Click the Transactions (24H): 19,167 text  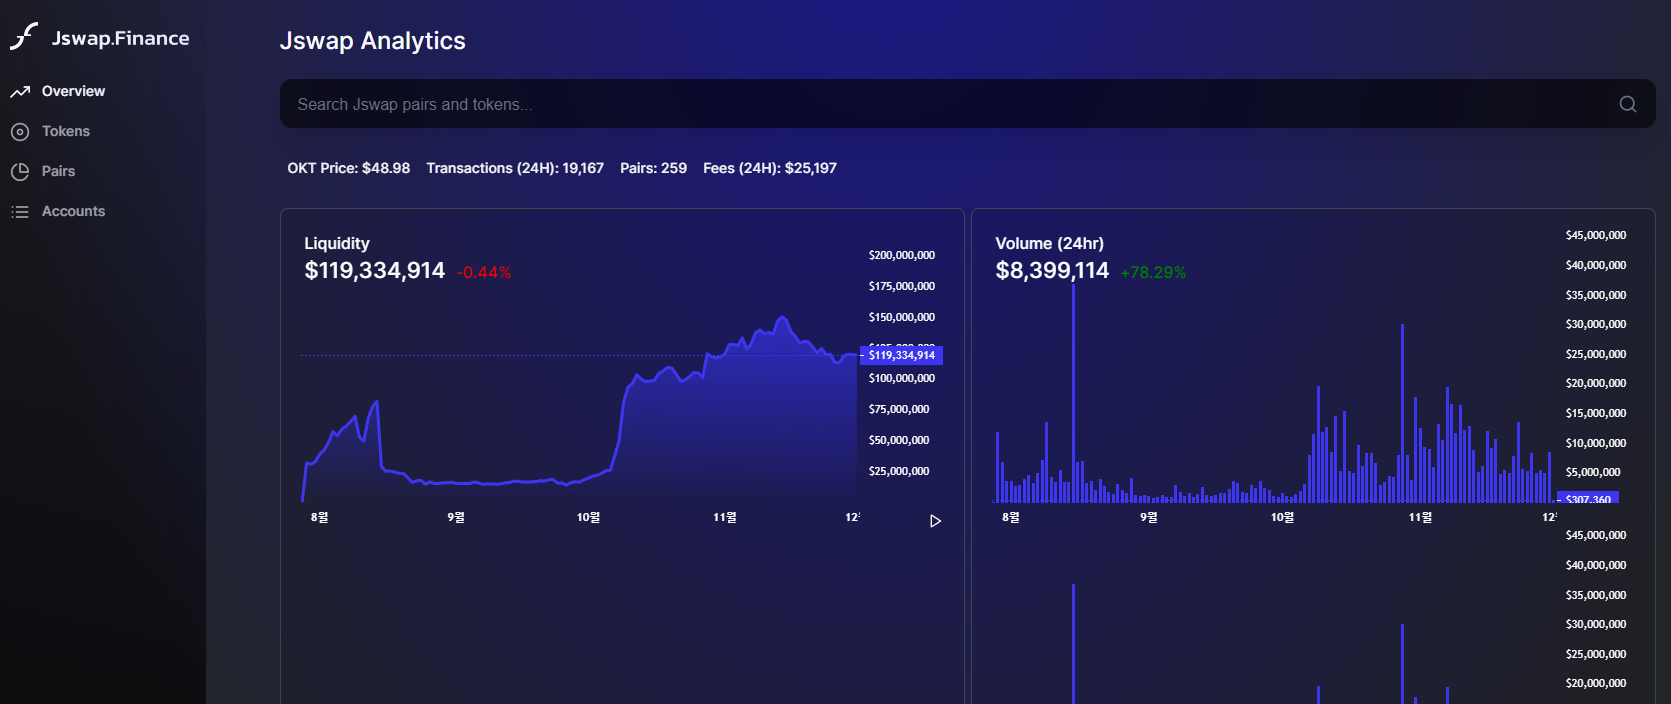[515, 168]
